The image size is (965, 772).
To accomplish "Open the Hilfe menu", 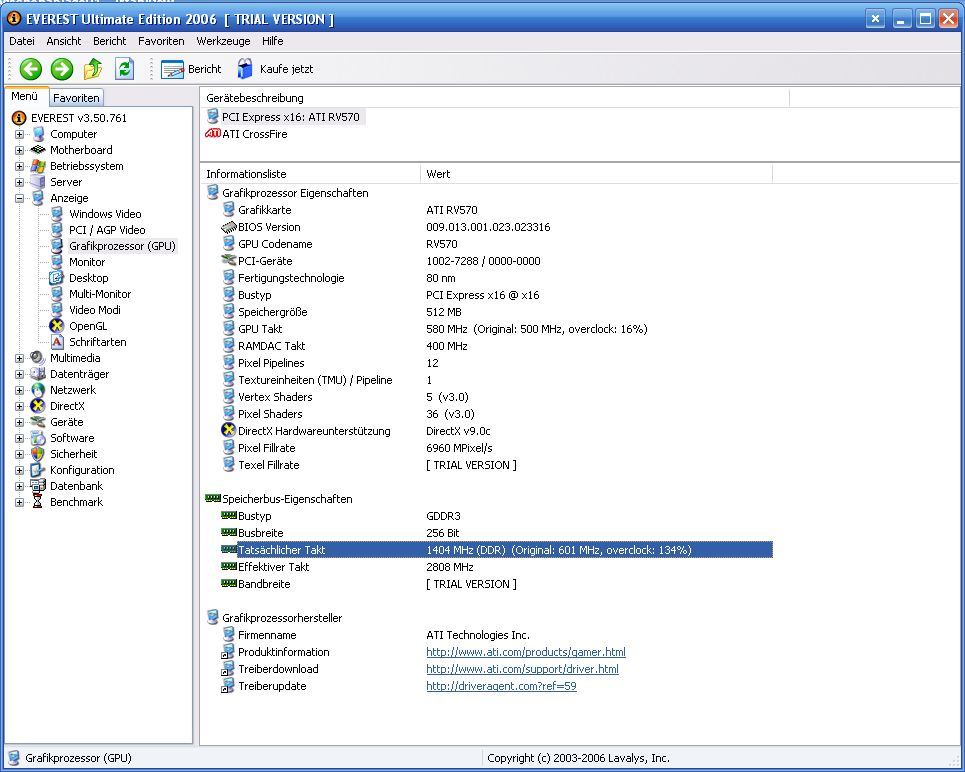I will point(273,41).
